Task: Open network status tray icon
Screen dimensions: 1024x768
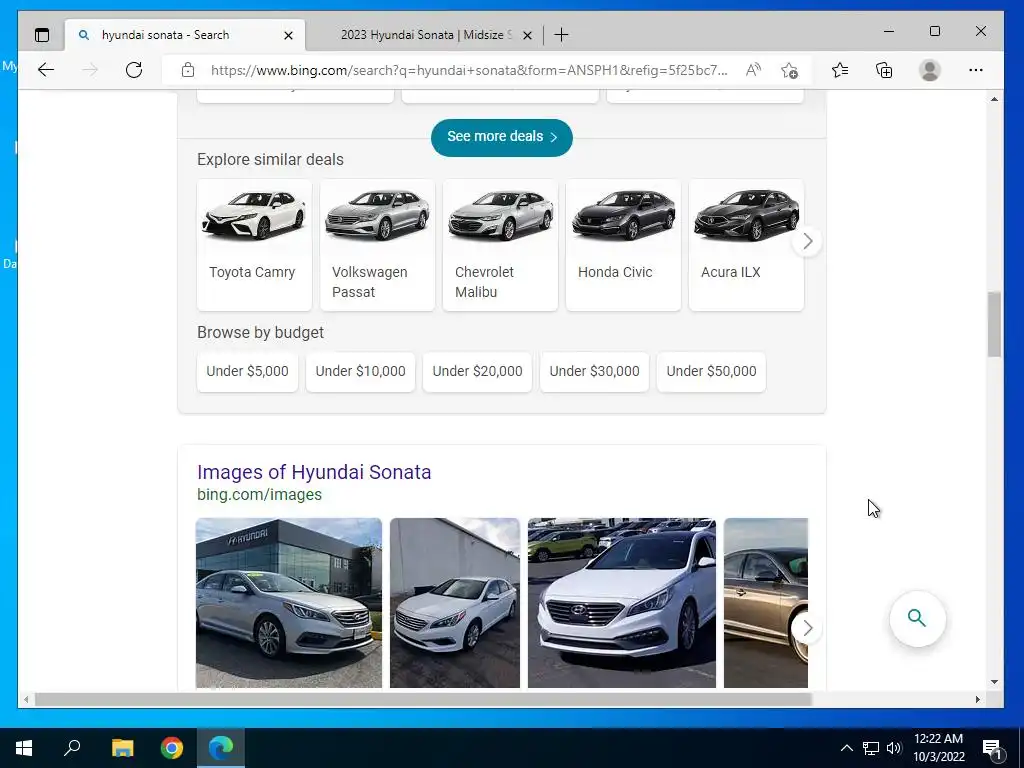Action: point(871,748)
